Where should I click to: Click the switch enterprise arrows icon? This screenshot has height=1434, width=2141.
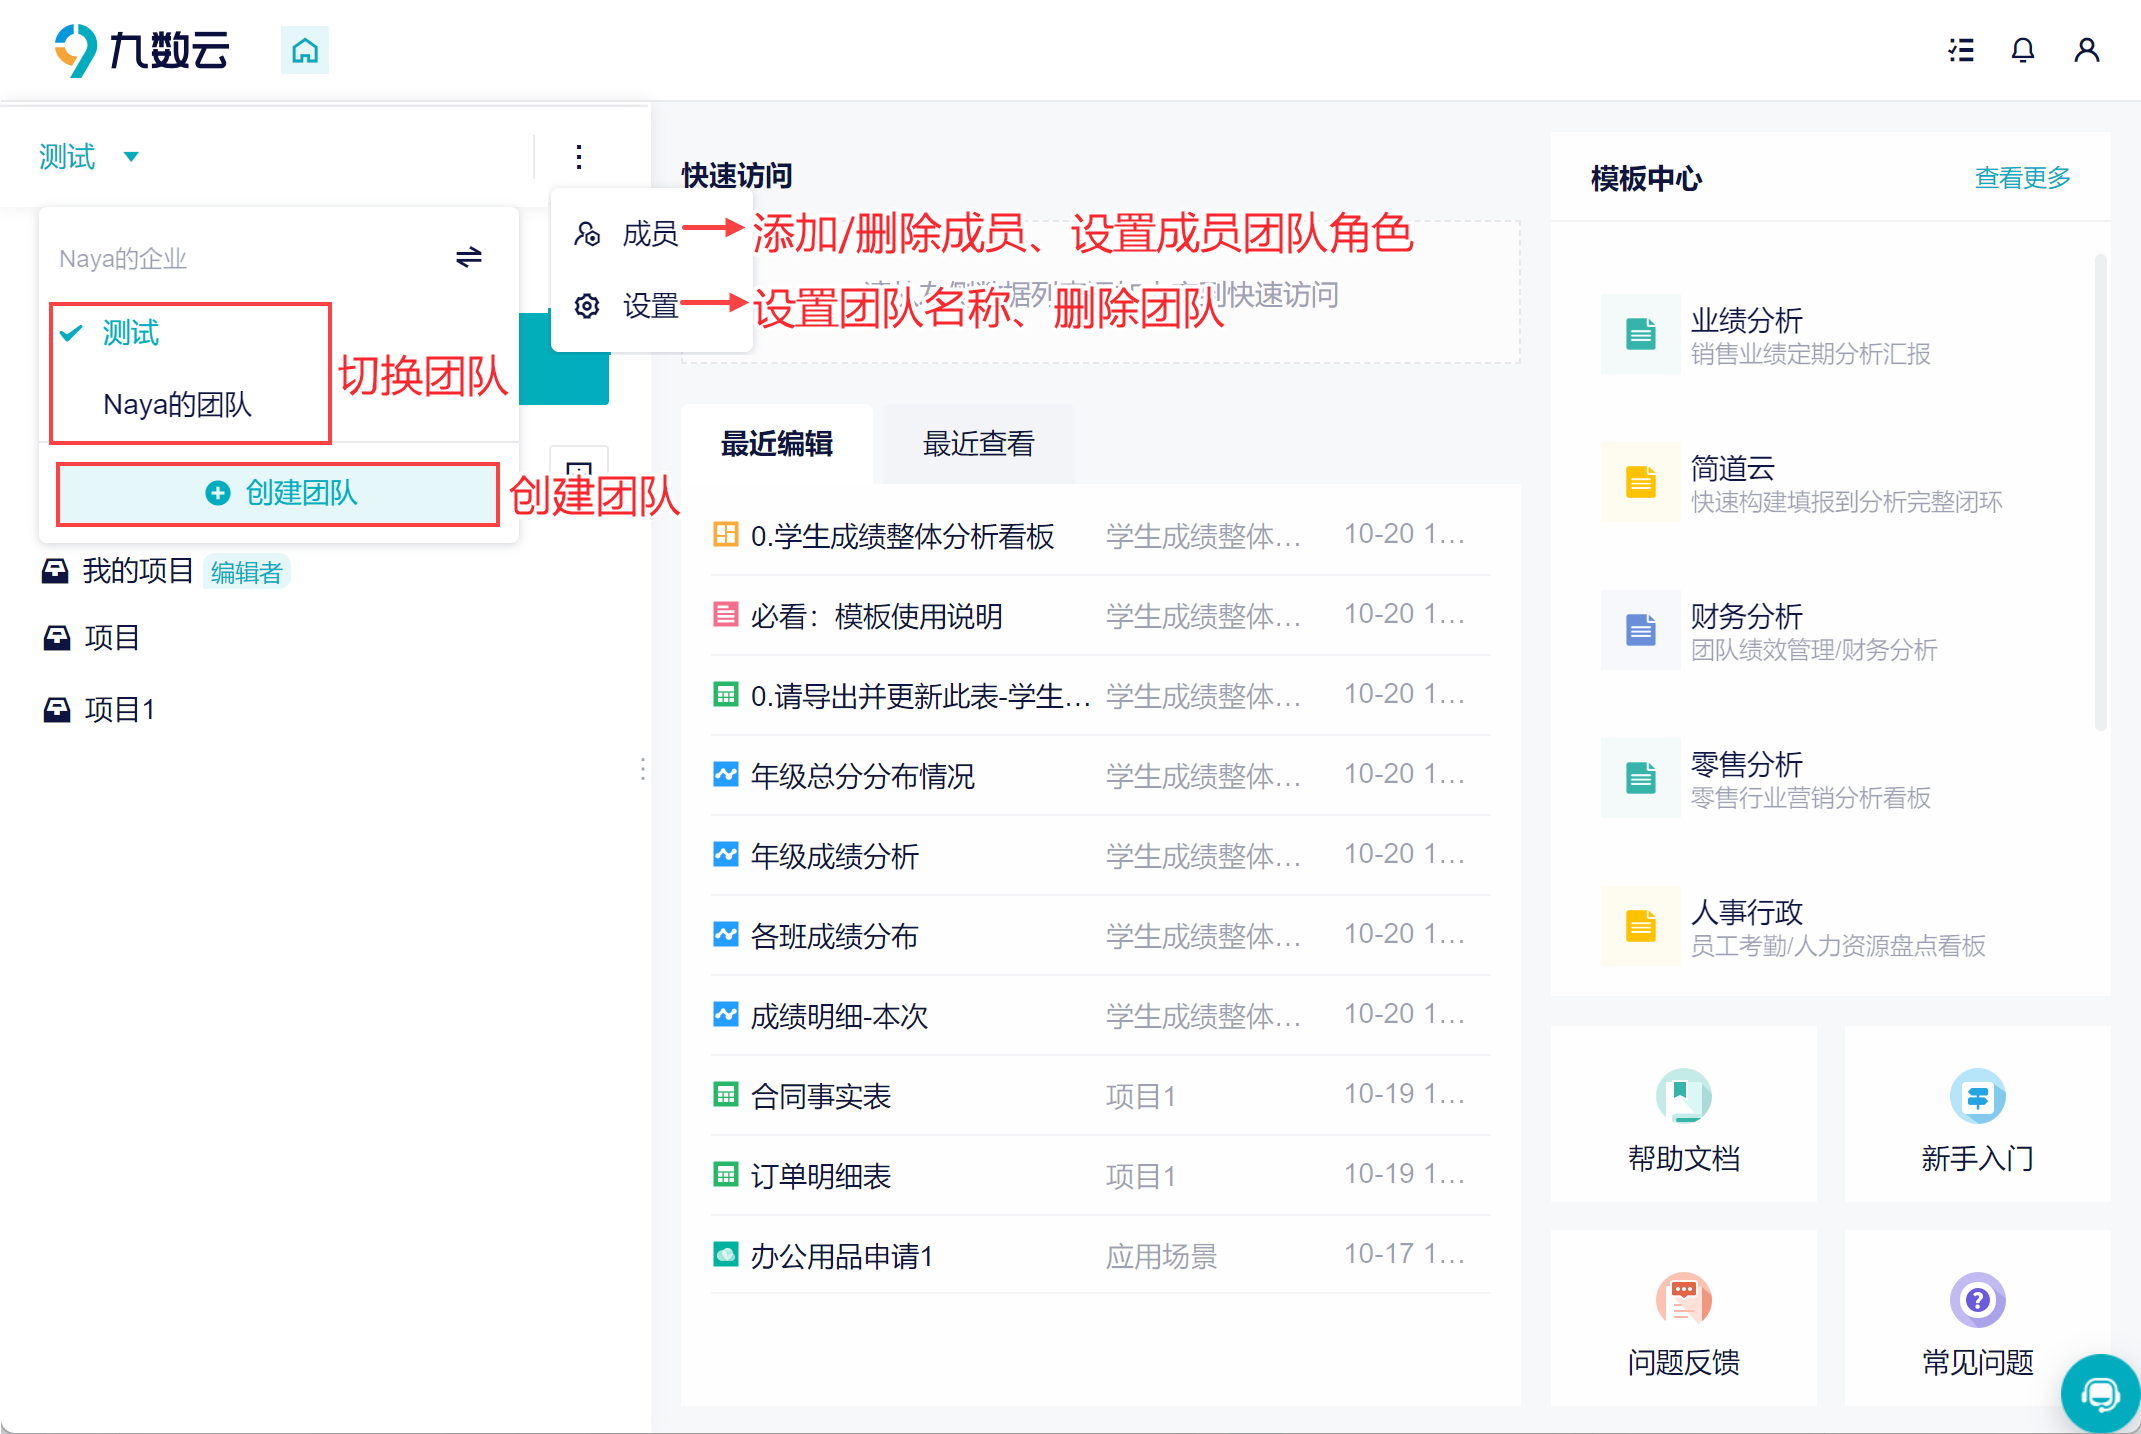click(x=468, y=258)
